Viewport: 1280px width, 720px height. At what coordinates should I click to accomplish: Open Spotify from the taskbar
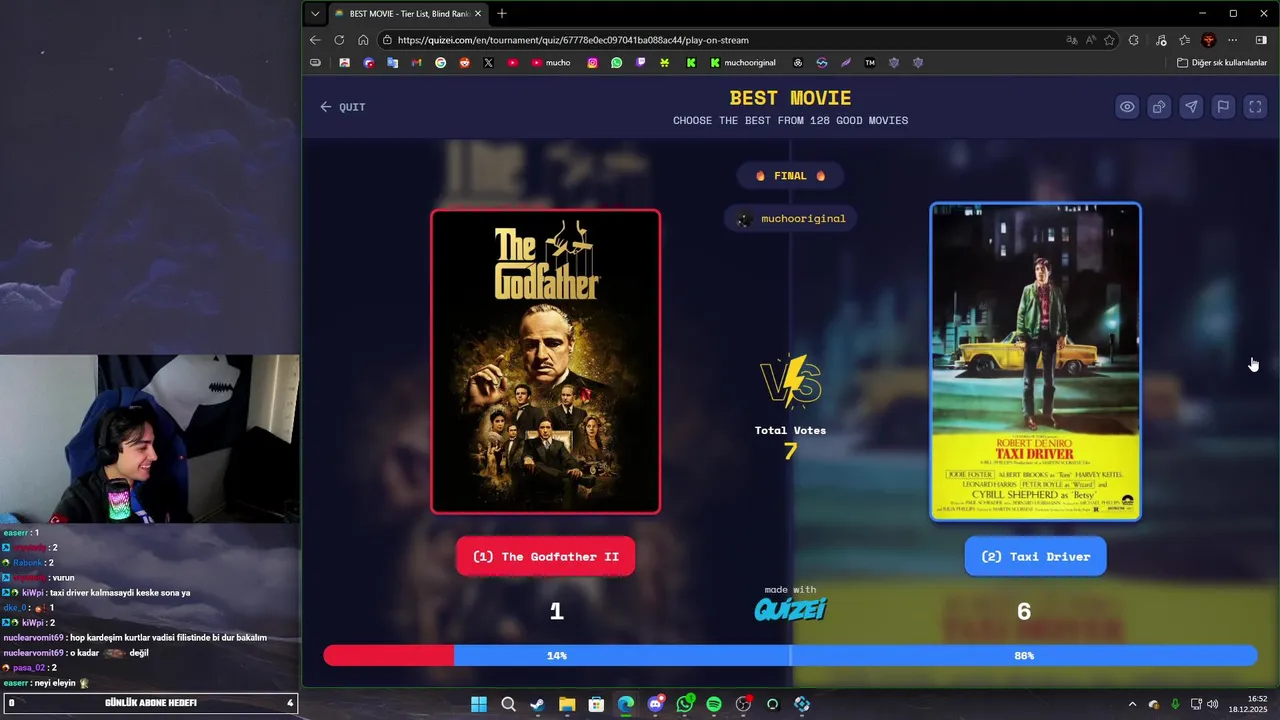pyautogui.click(x=714, y=704)
